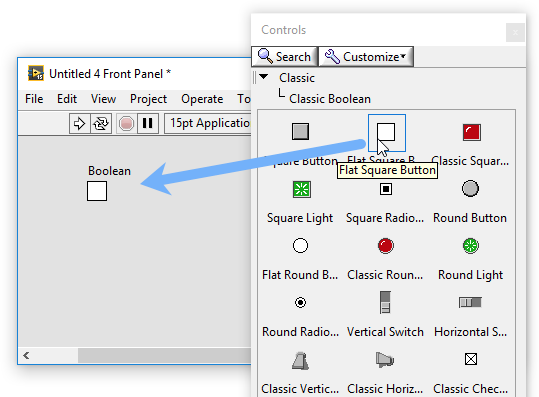The image size is (539, 397).
Task: Pick the Flat Square Button palette icon
Action: 386,132
